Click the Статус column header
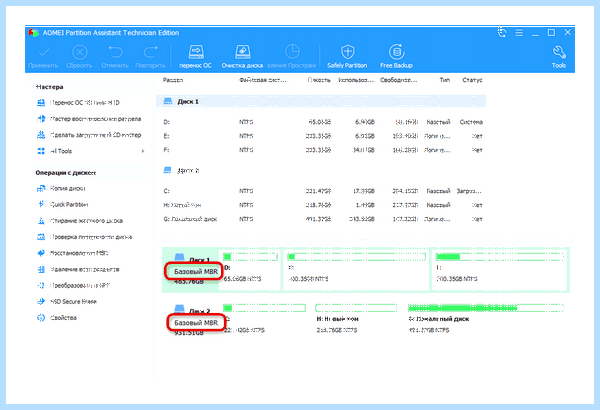 [x=472, y=80]
